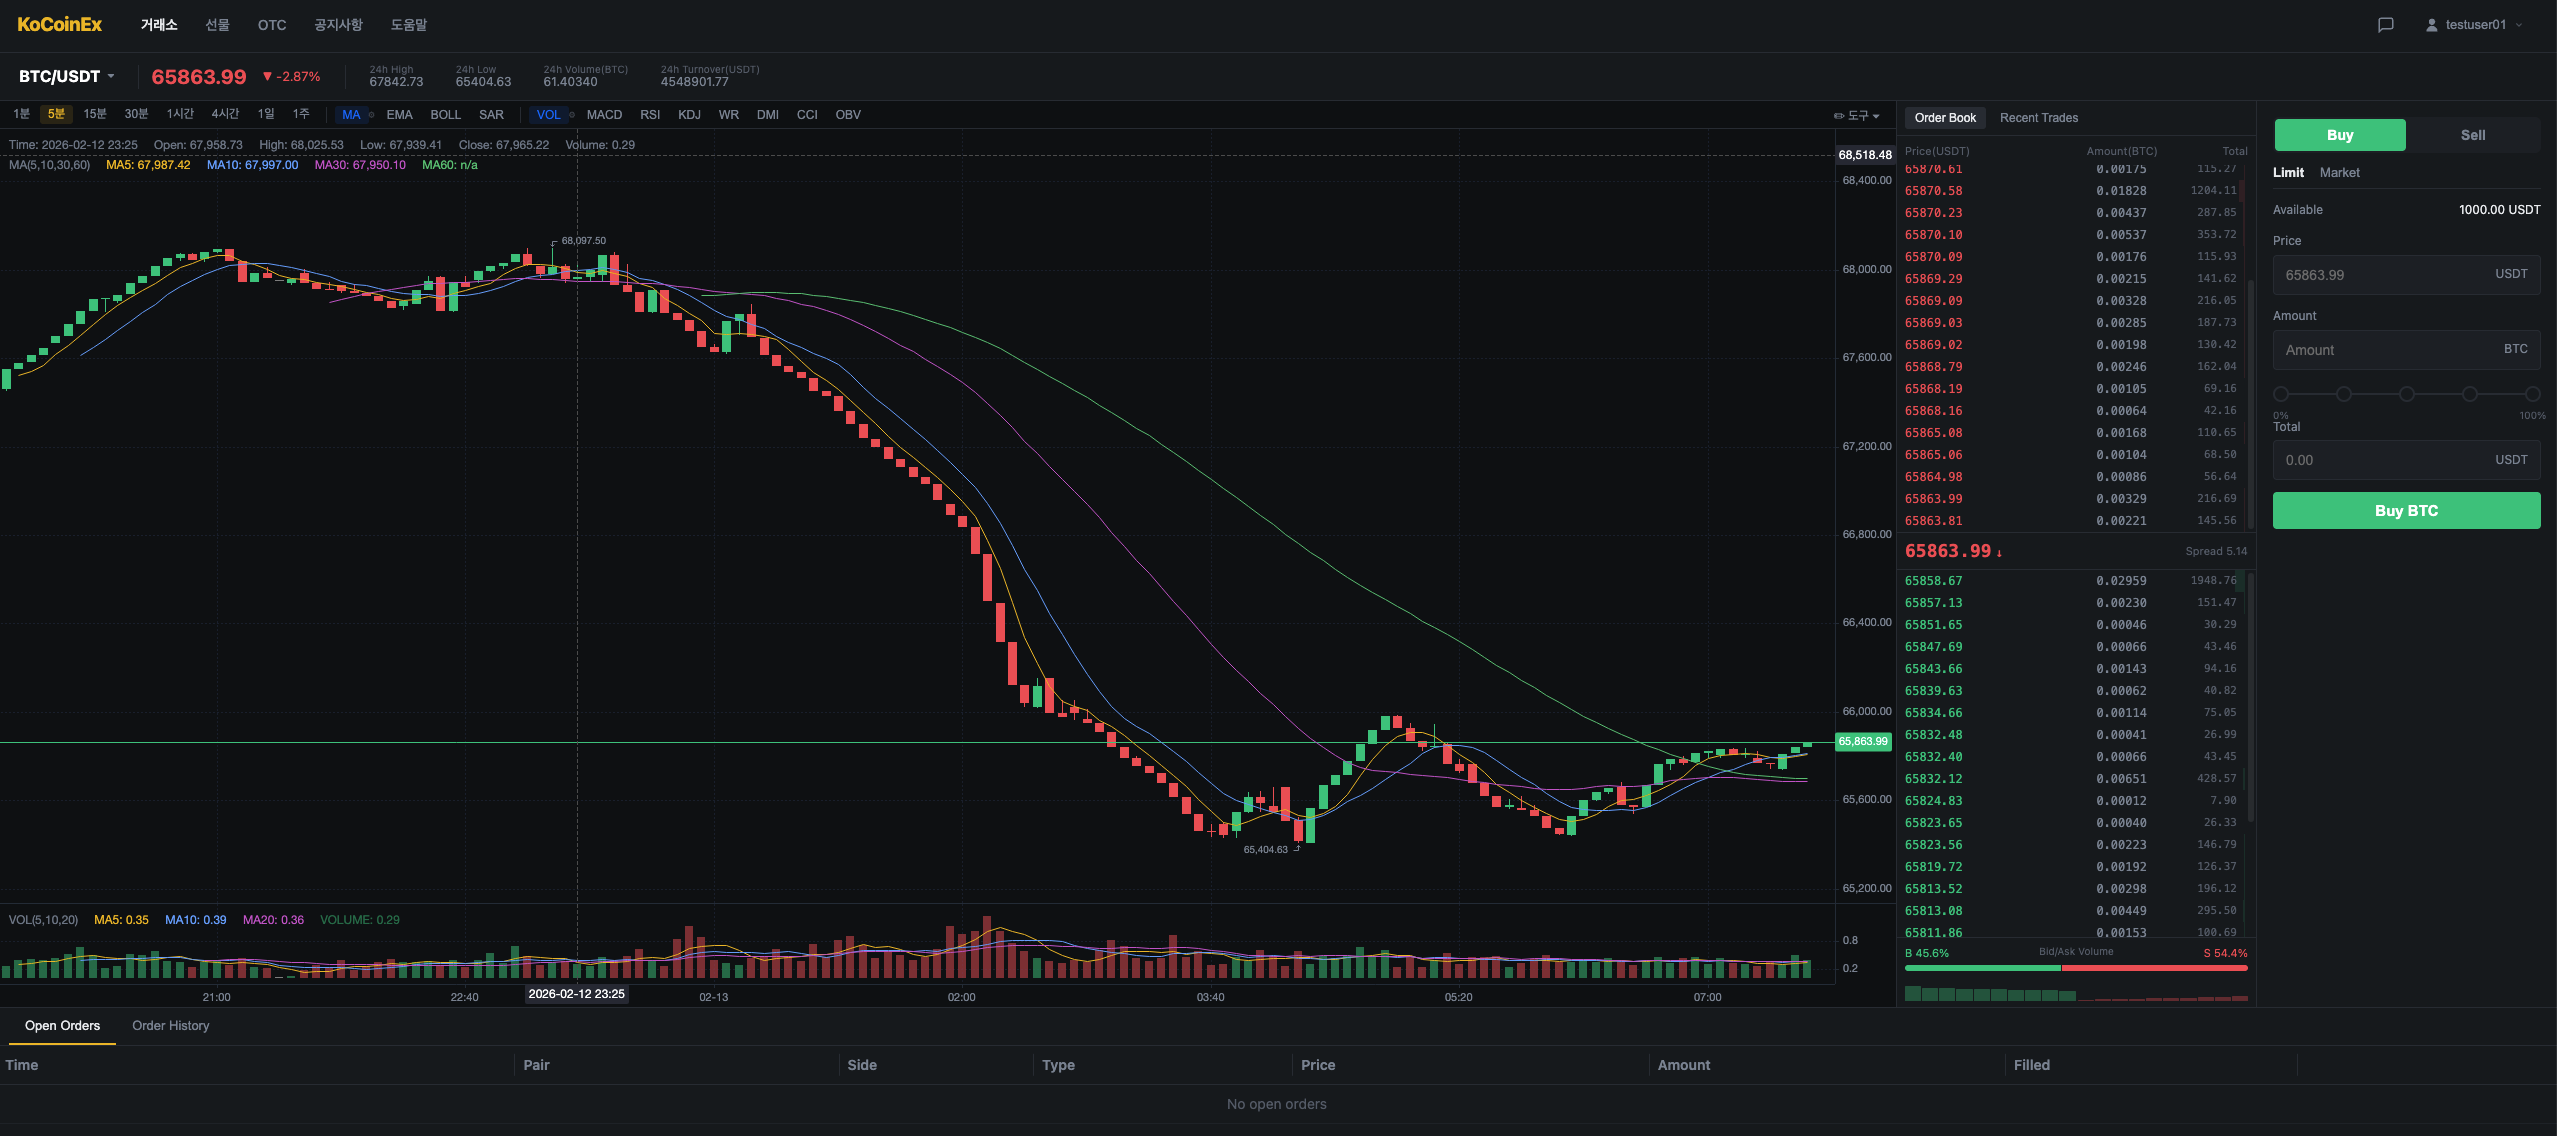Click the red down-arrow price change indicator
2557x1136 pixels.
267,76
